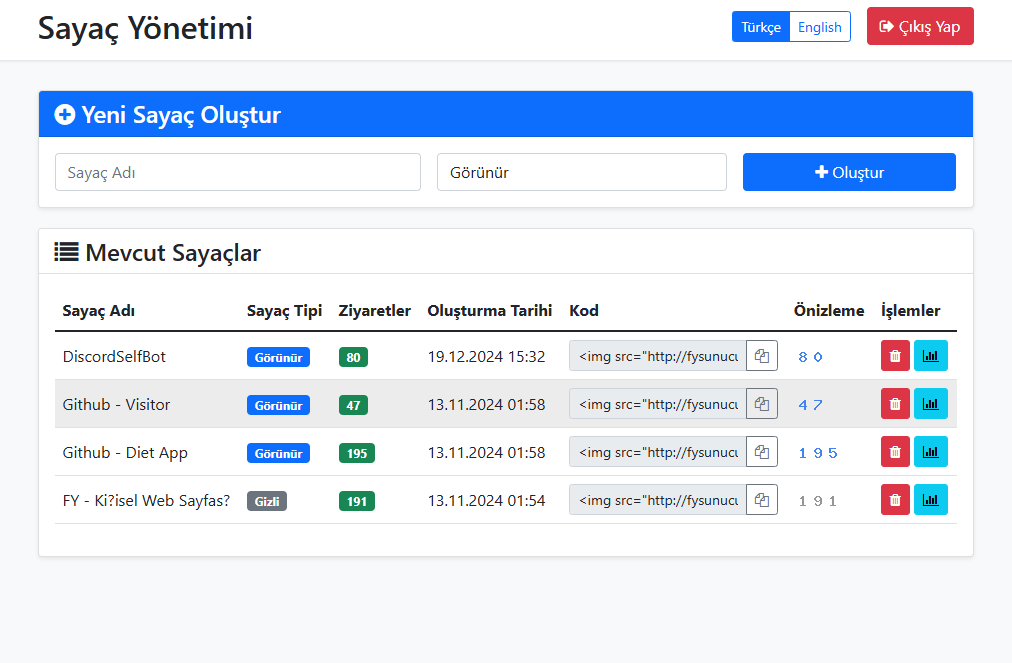The height and width of the screenshot is (663, 1012).
Task: Click the Sayaç Yönetimi page title
Action: pos(145,28)
